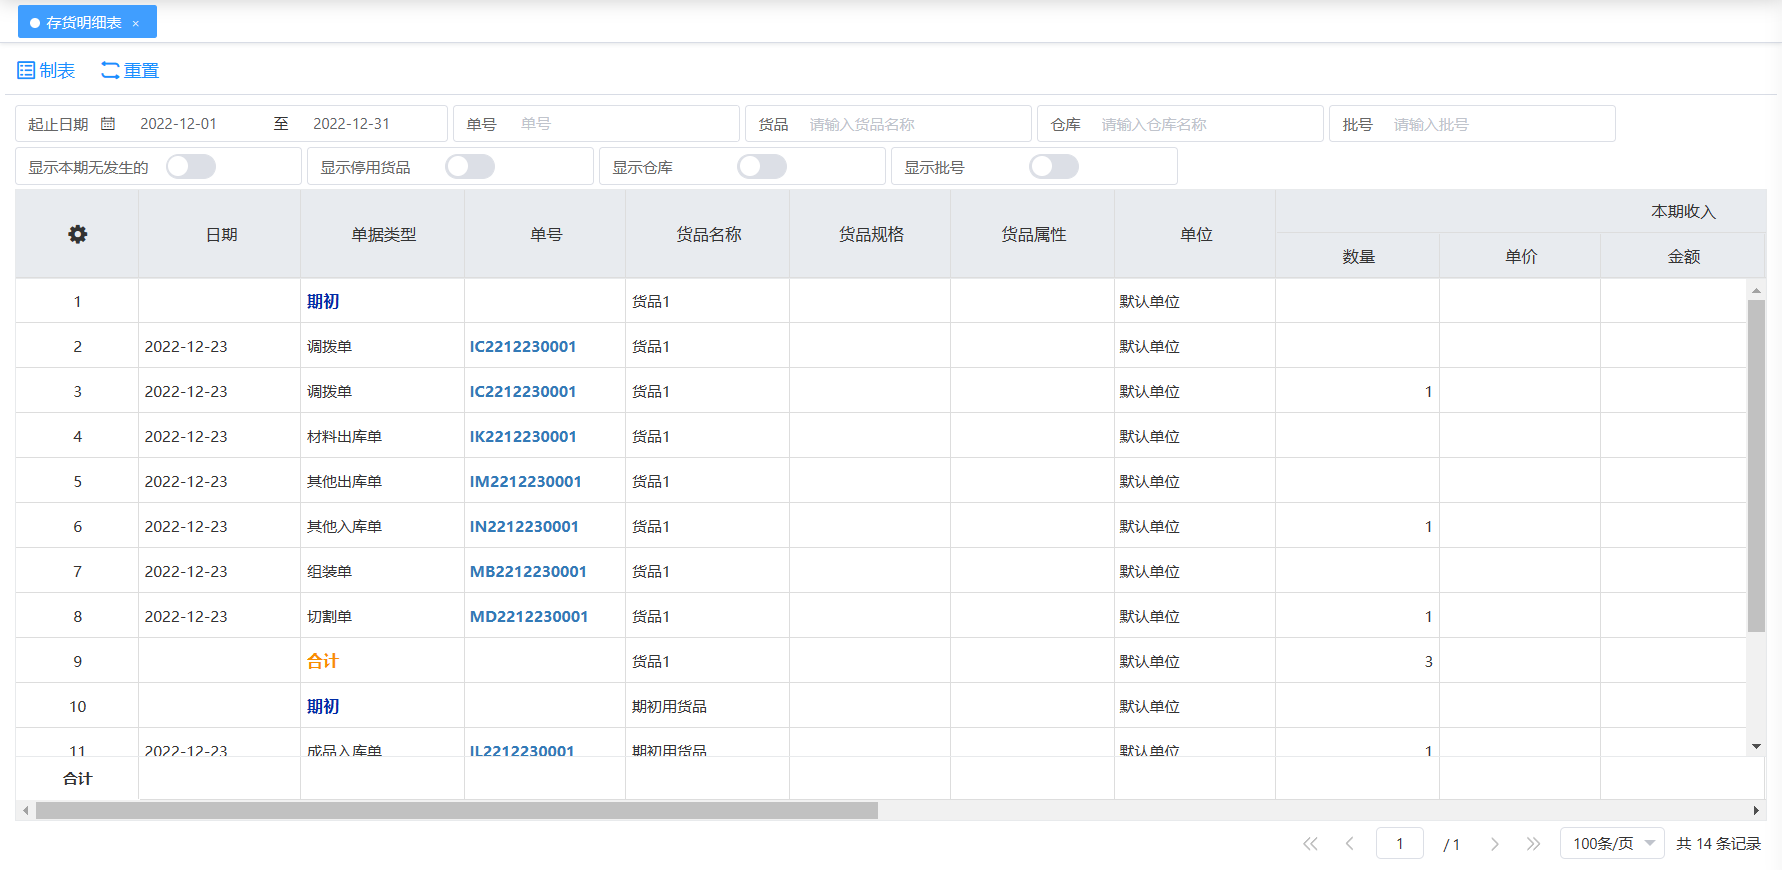The width and height of the screenshot is (1782, 870).
Task: Click the horizontal scrollbar thumb
Action: click(x=456, y=811)
